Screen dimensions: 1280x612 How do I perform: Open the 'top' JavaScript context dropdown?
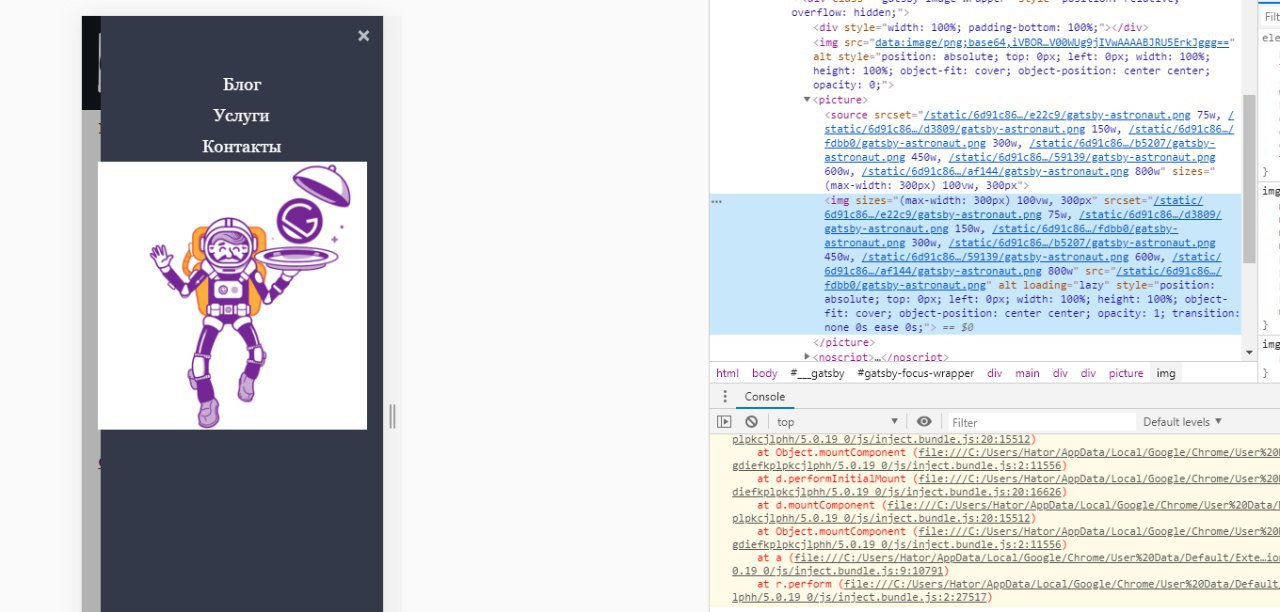point(838,422)
